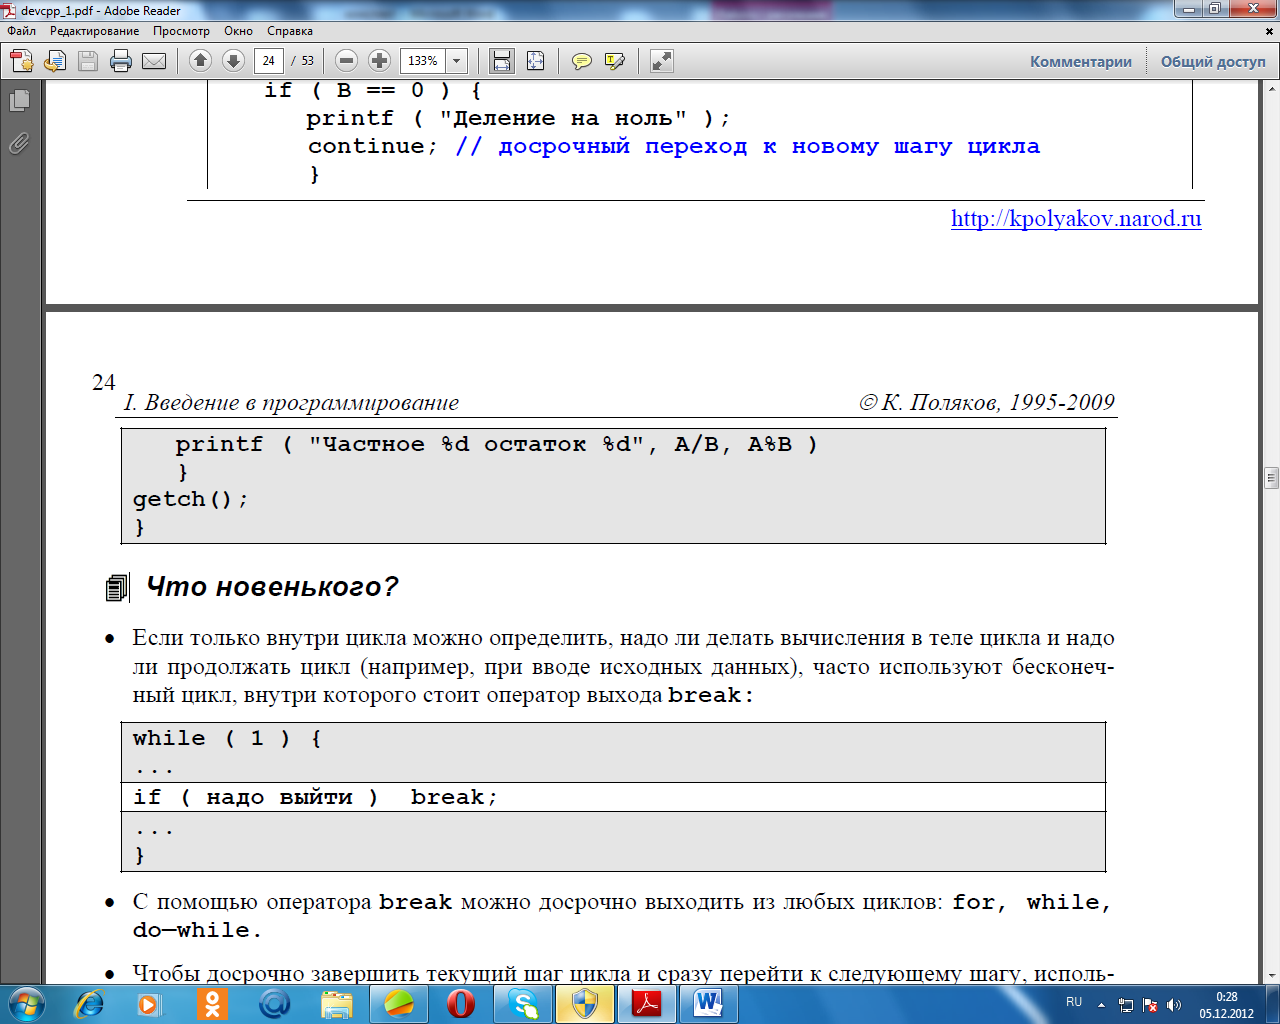Show hidden tray icons arrow

pyautogui.click(x=1101, y=1004)
